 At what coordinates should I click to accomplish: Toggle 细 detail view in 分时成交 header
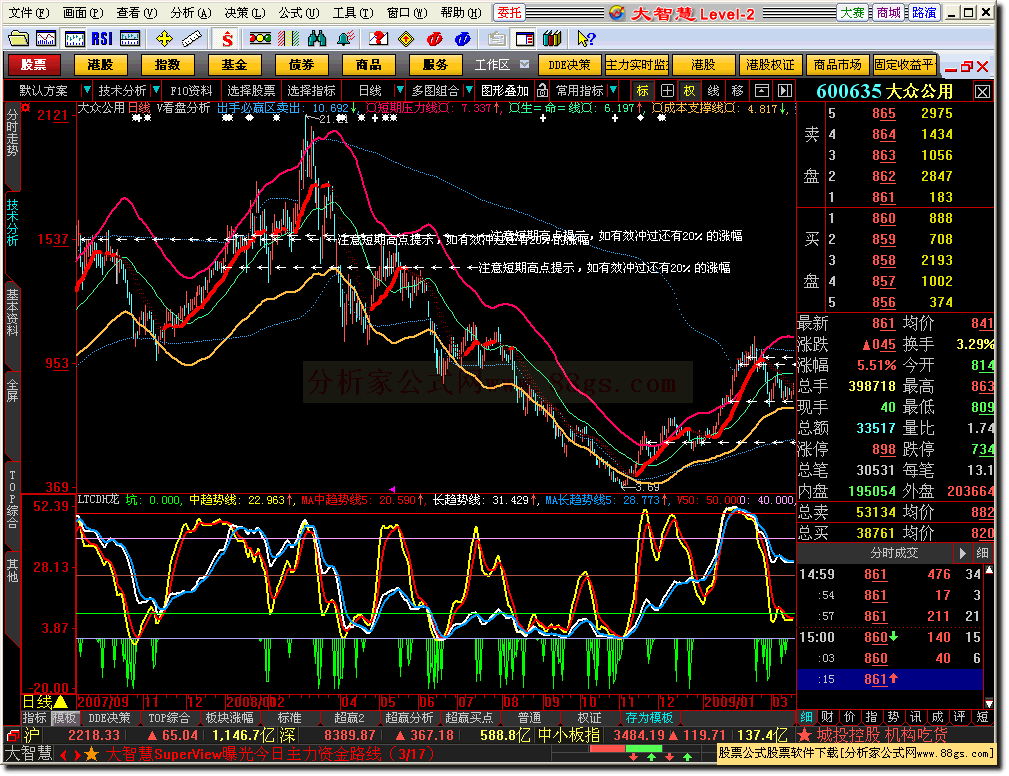[x=983, y=553]
